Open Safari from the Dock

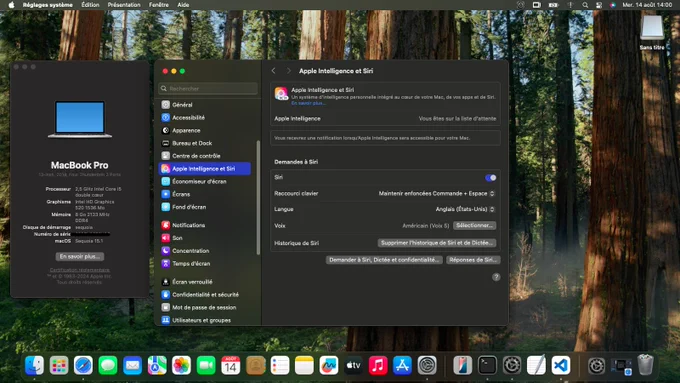[x=83, y=365]
